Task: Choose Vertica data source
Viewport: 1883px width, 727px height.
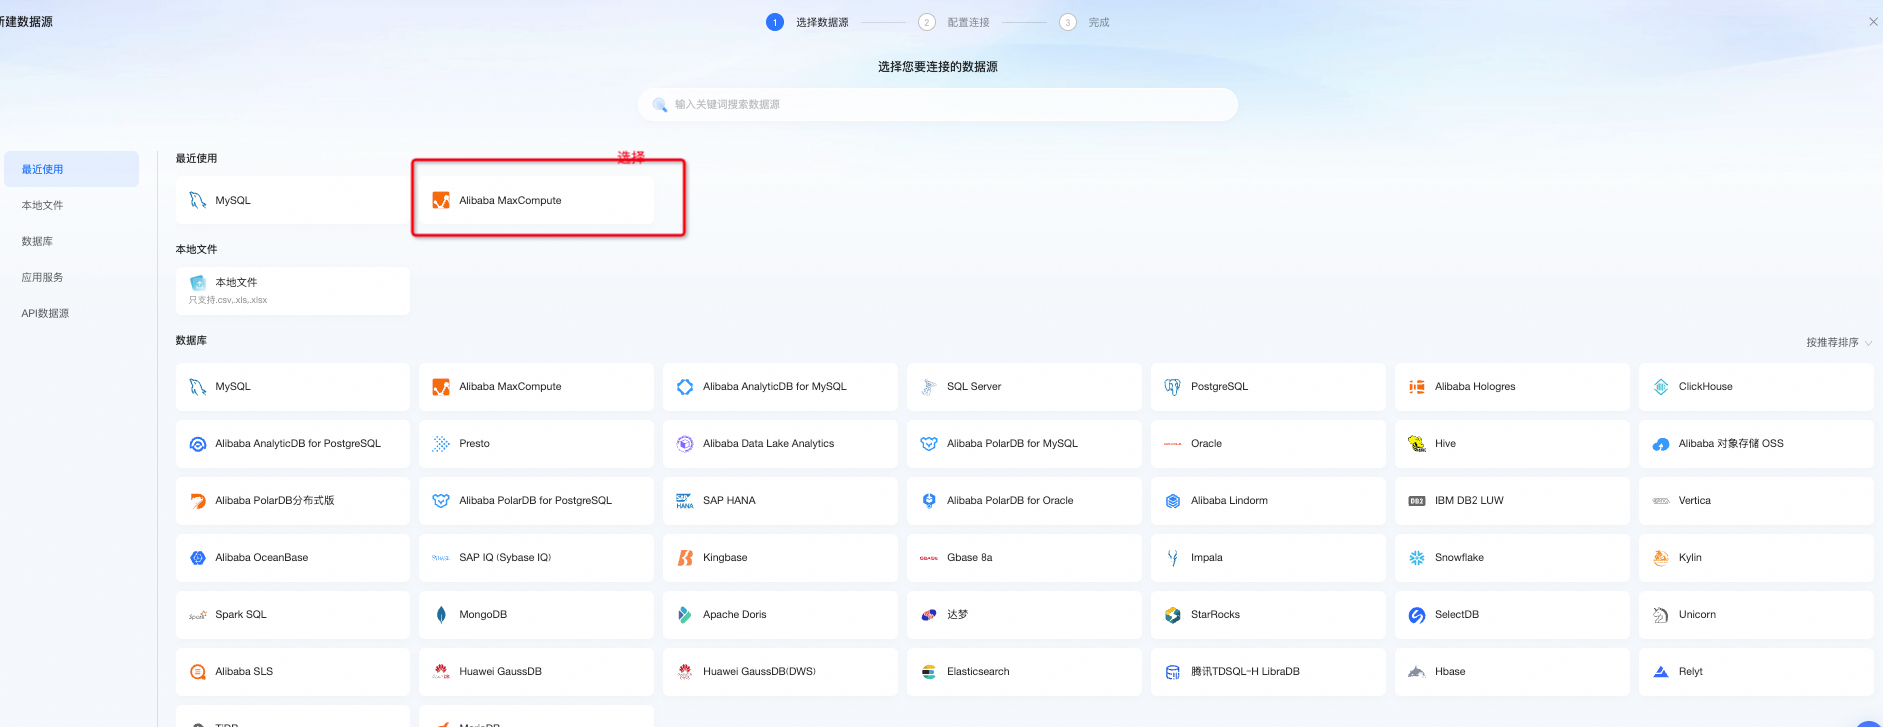Action: 1756,501
